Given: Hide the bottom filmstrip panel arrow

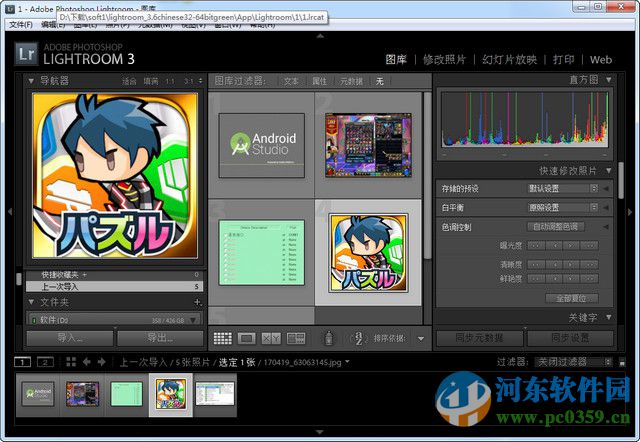Looking at the screenshot, I should pos(320,432).
